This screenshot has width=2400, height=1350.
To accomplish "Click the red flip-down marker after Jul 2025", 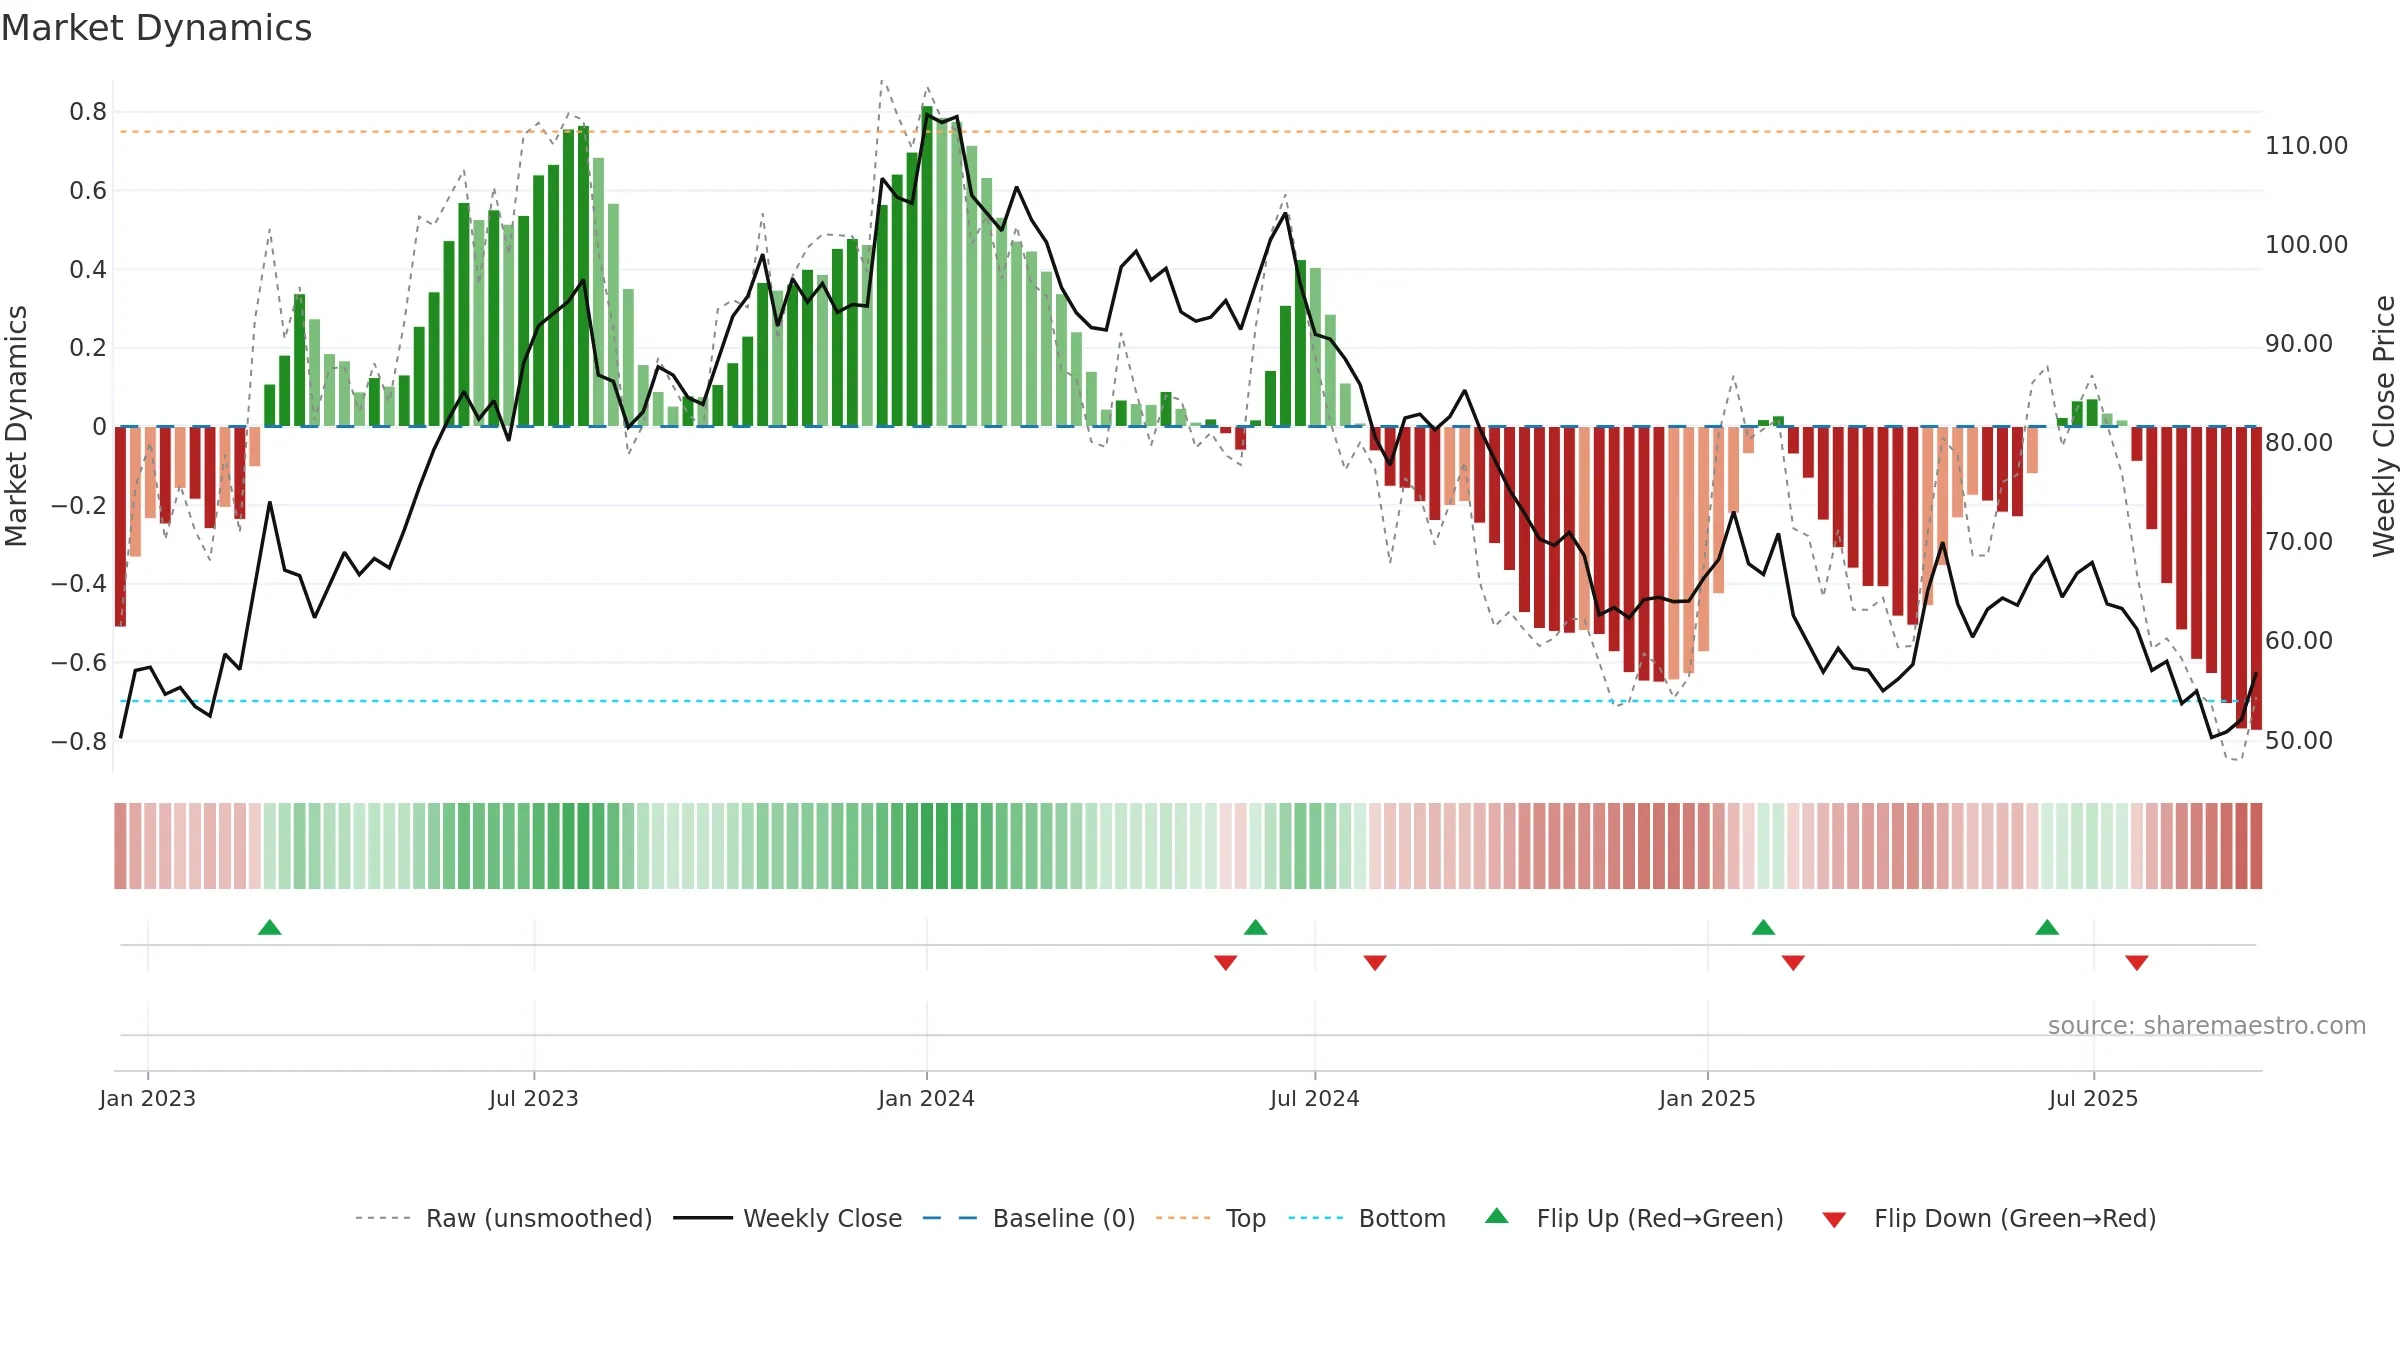I will pyautogui.click(x=2137, y=962).
